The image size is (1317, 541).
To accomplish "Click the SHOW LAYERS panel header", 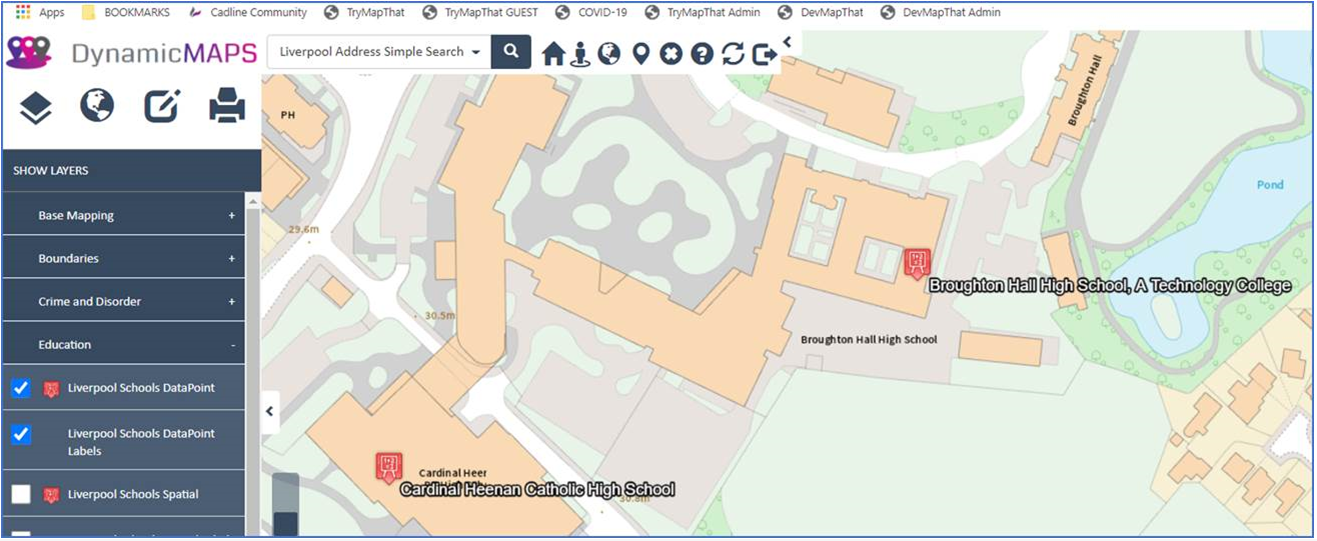I will click(131, 171).
